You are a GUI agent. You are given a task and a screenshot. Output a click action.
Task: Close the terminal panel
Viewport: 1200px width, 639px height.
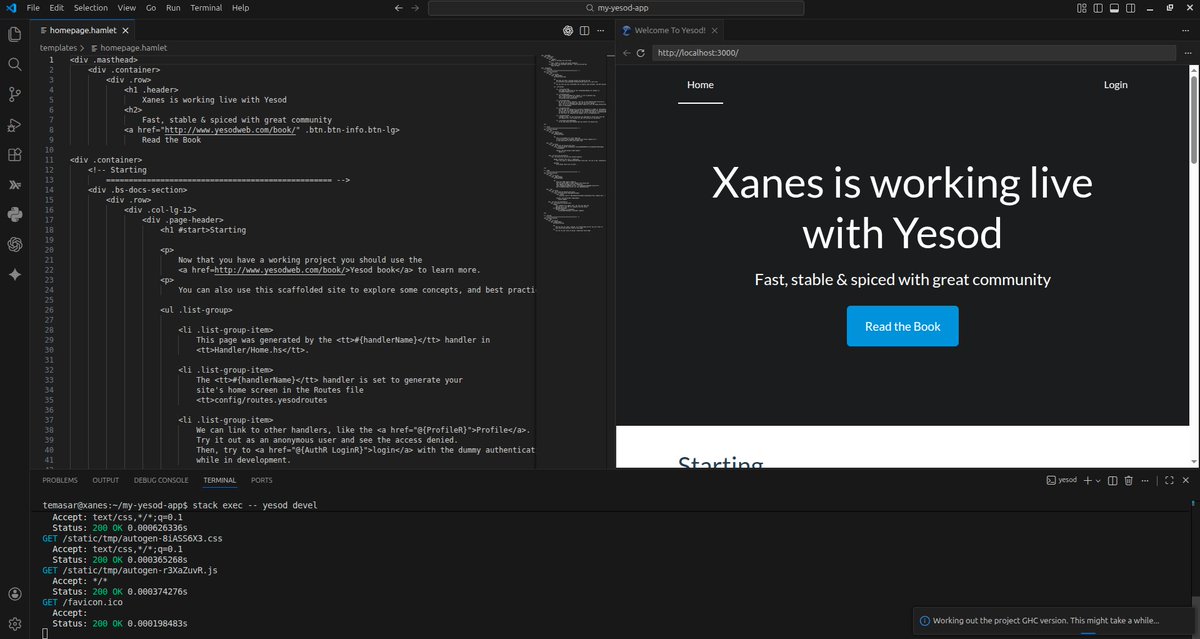tap(1187, 480)
